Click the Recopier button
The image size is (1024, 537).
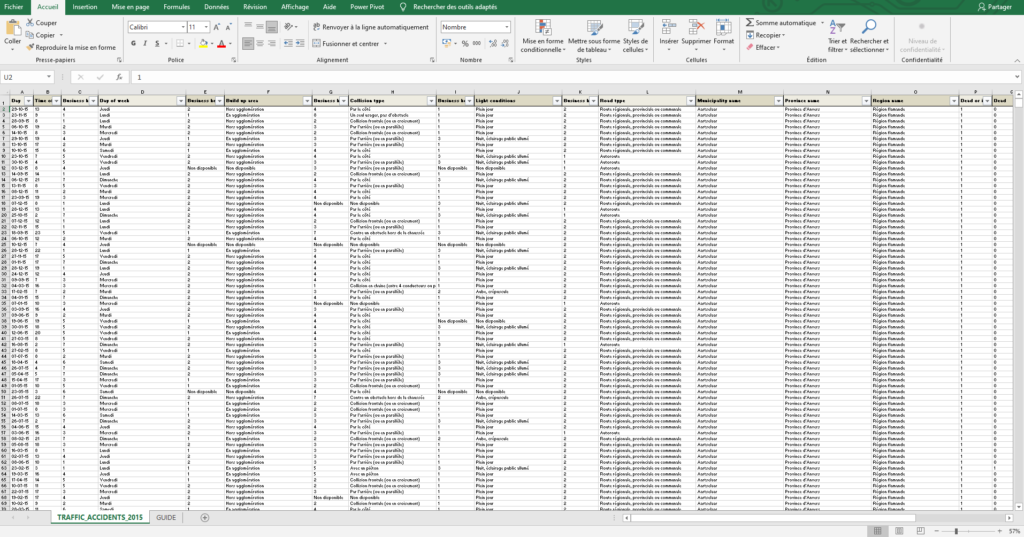coord(764,35)
